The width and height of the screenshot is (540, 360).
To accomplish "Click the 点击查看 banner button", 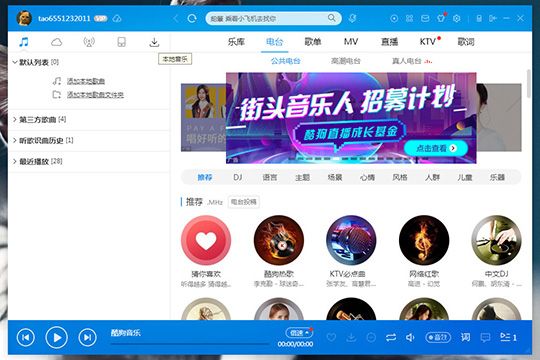I will click(x=436, y=148).
